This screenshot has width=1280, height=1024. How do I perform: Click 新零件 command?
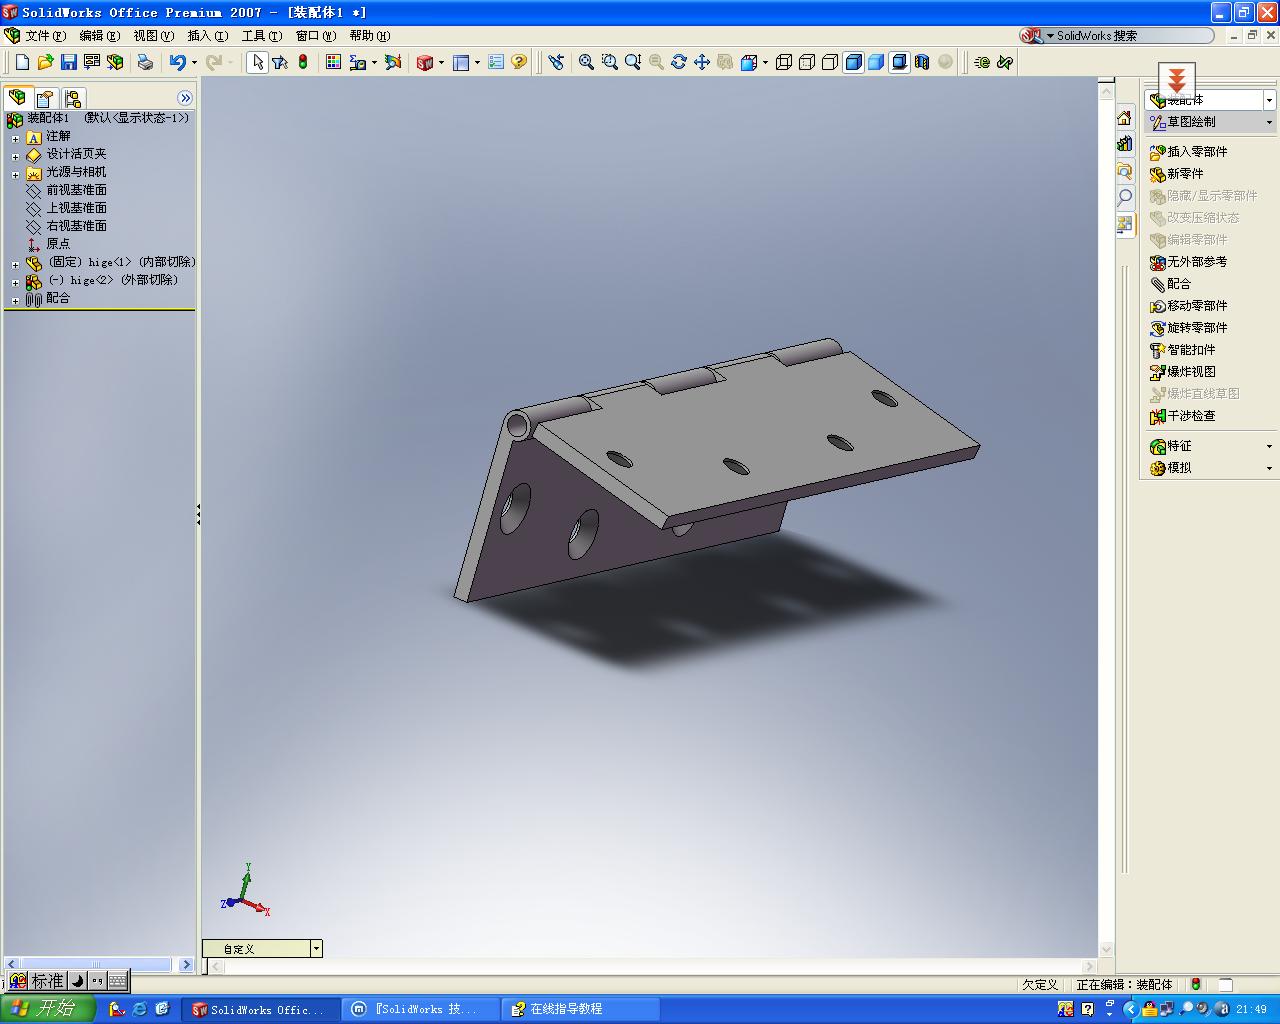[x=1177, y=174]
